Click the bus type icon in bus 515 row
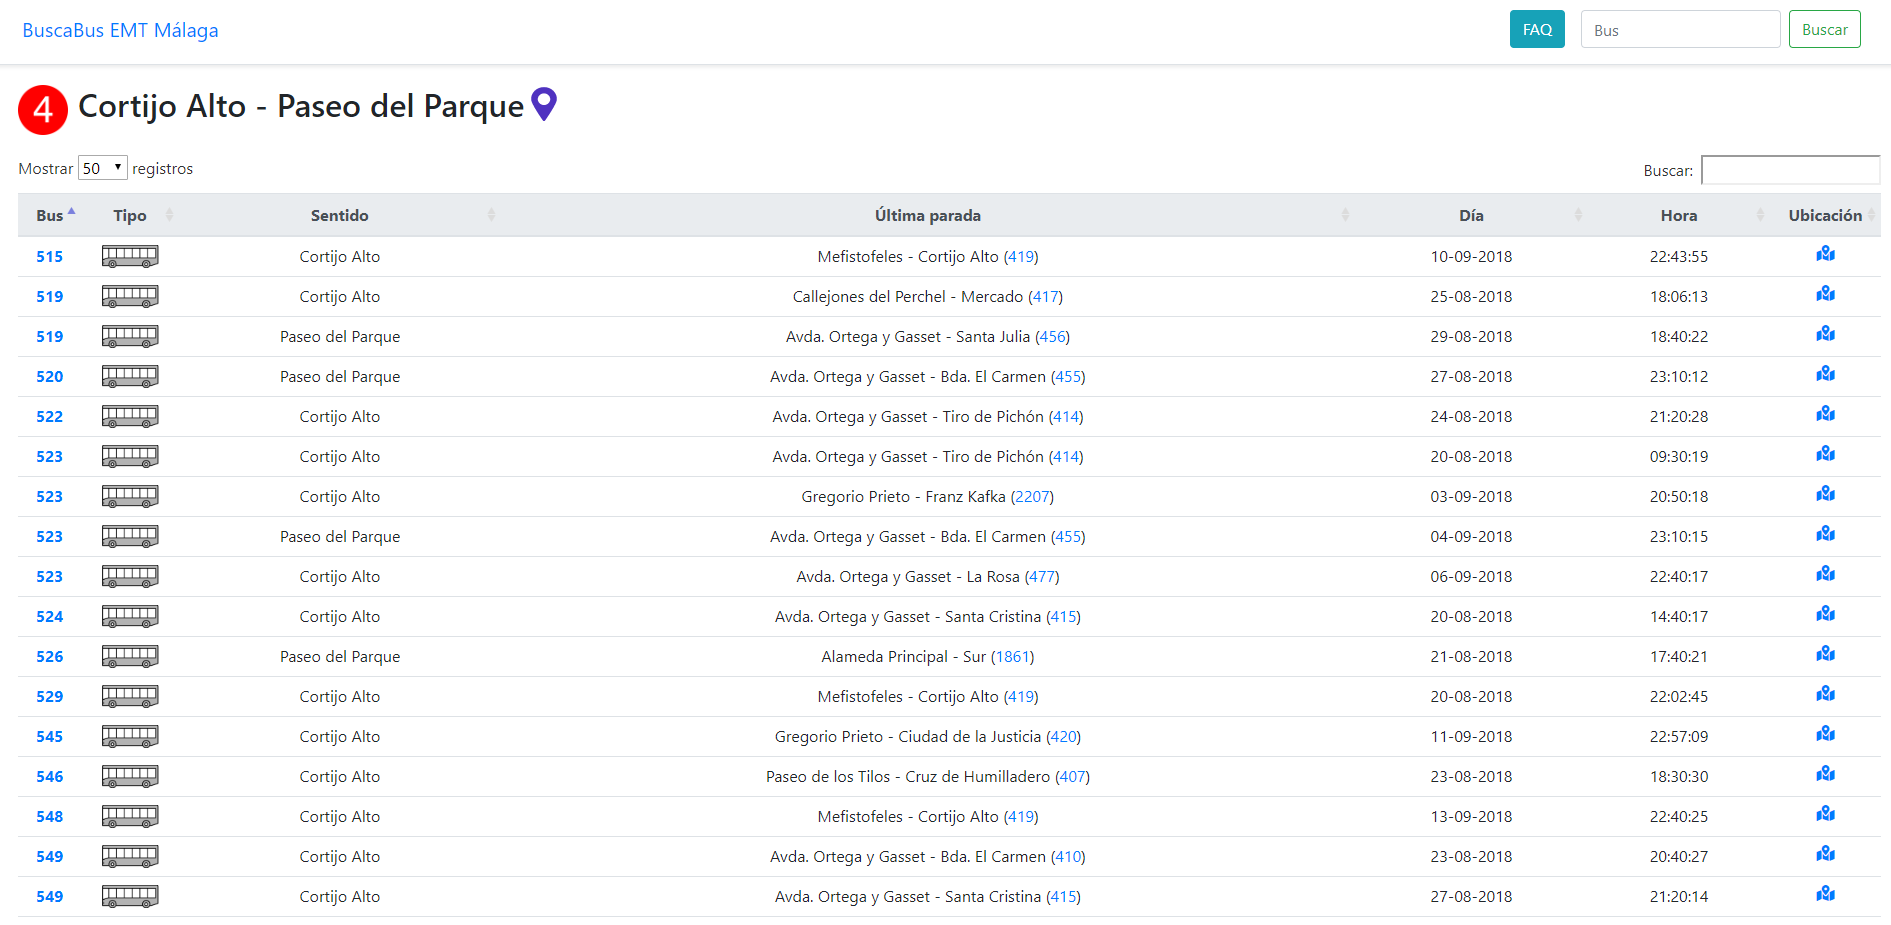This screenshot has width=1891, height=925. point(130,257)
